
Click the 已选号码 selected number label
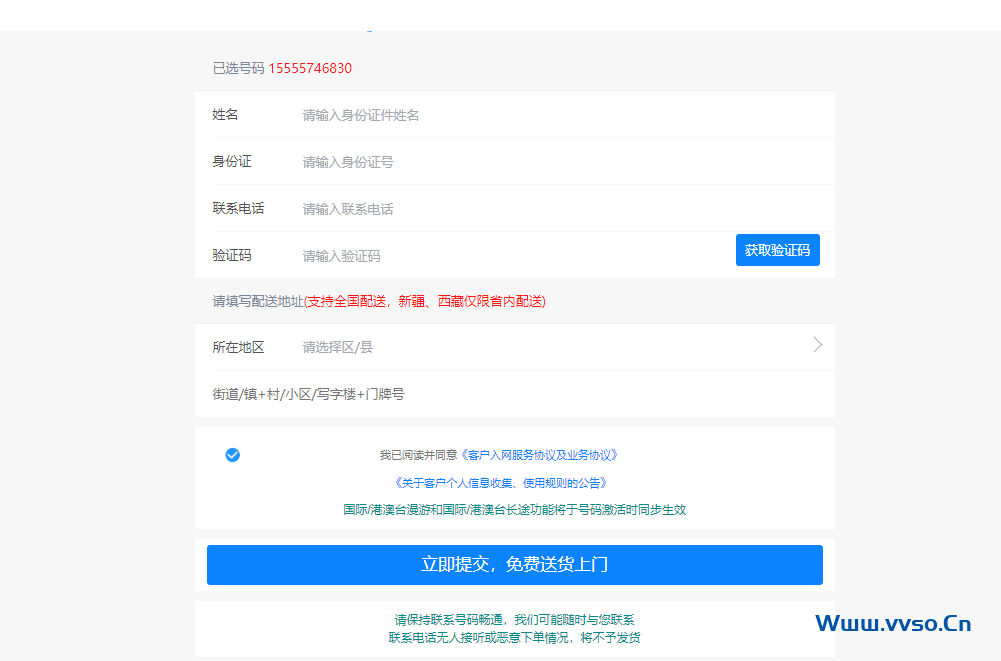point(238,68)
